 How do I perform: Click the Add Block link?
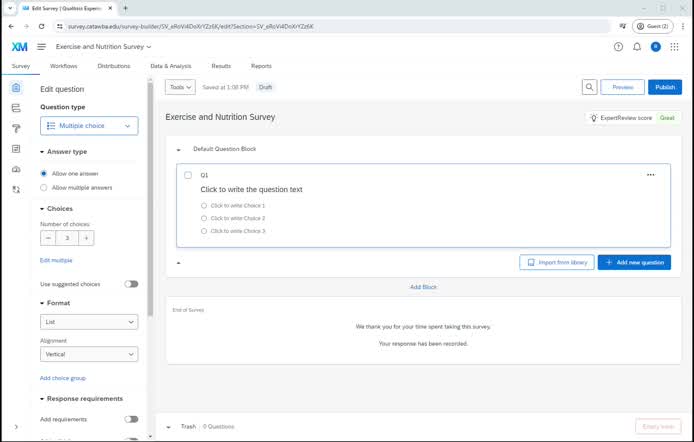(423, 287)
